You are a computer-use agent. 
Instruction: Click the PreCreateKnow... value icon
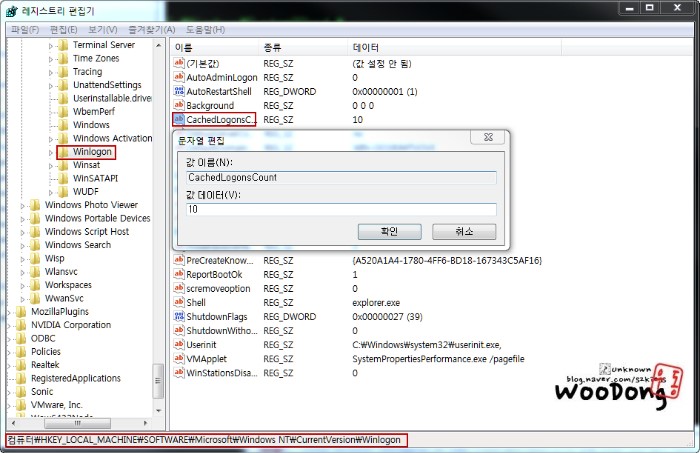click(x=179, y=260)
